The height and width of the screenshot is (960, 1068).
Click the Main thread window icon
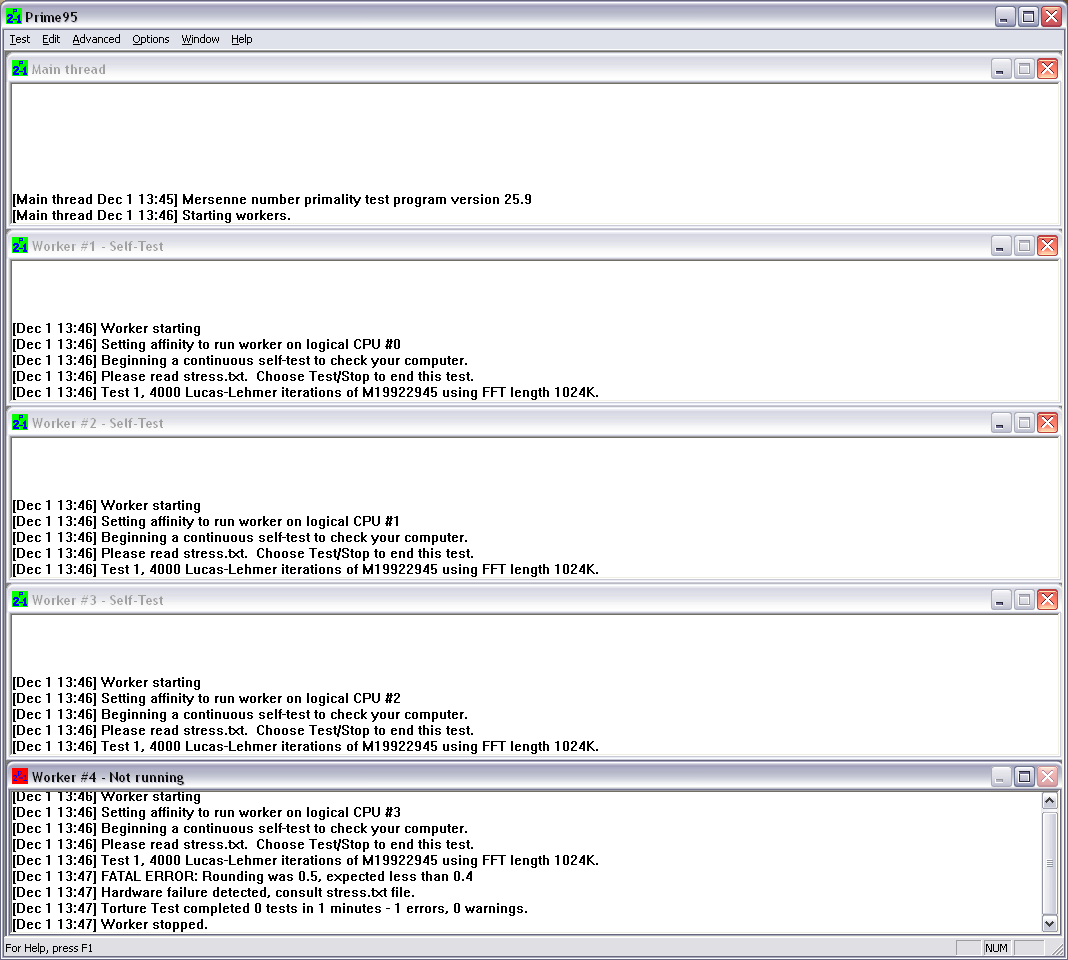pyautogui.click(x=20, y=69)
